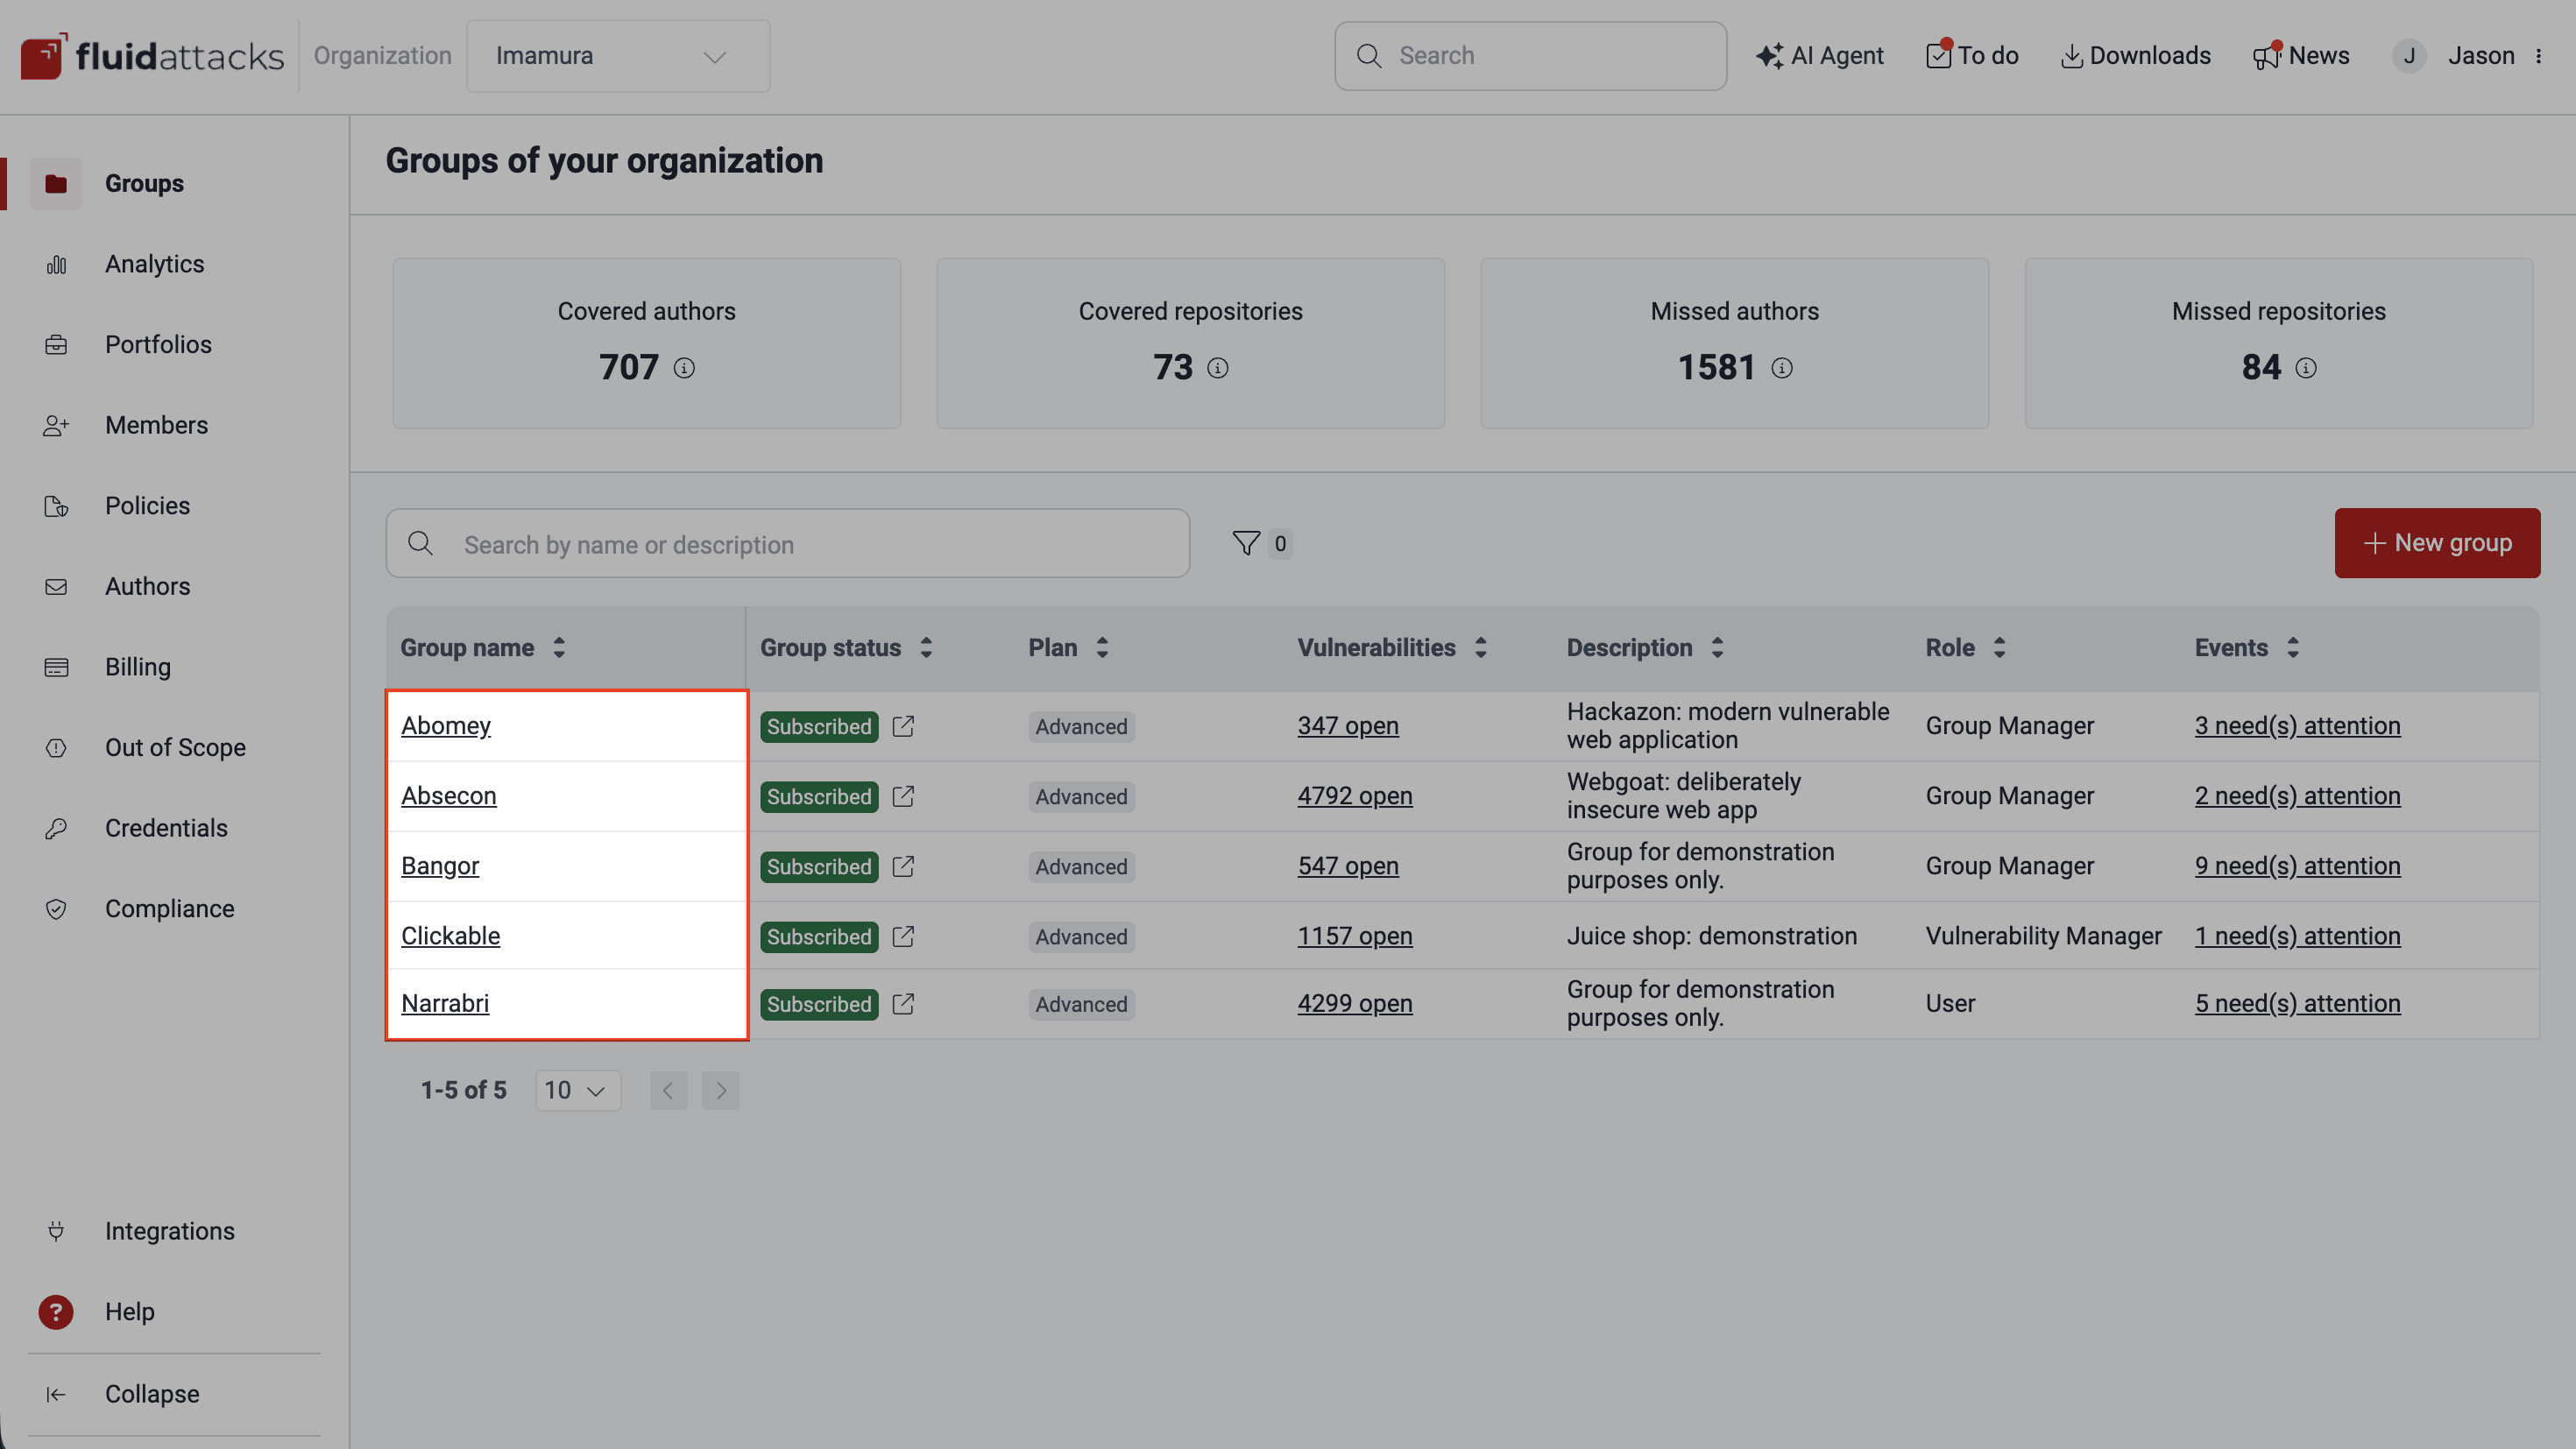Image resolution: width=2576 pixels, height=1449 pixels.
Task: Sort the table by Group name
Action: [x=559, y=647]
